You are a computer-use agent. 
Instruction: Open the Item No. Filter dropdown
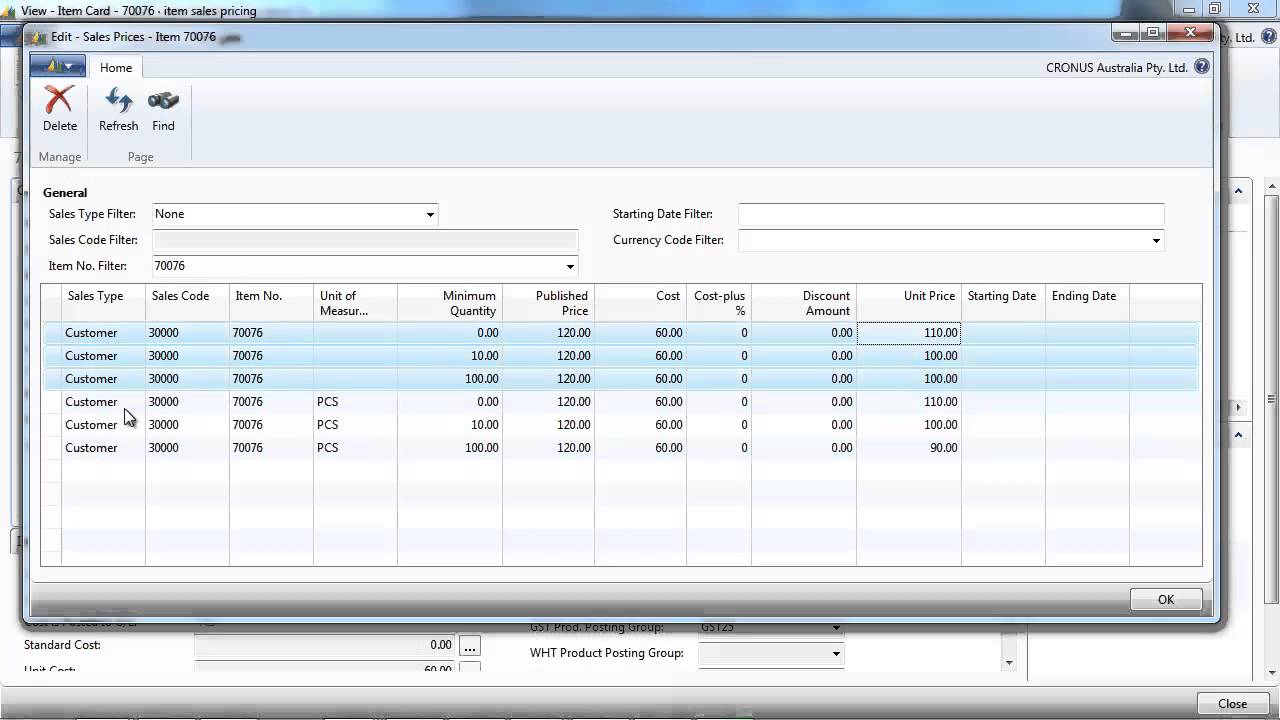point(570,266)
